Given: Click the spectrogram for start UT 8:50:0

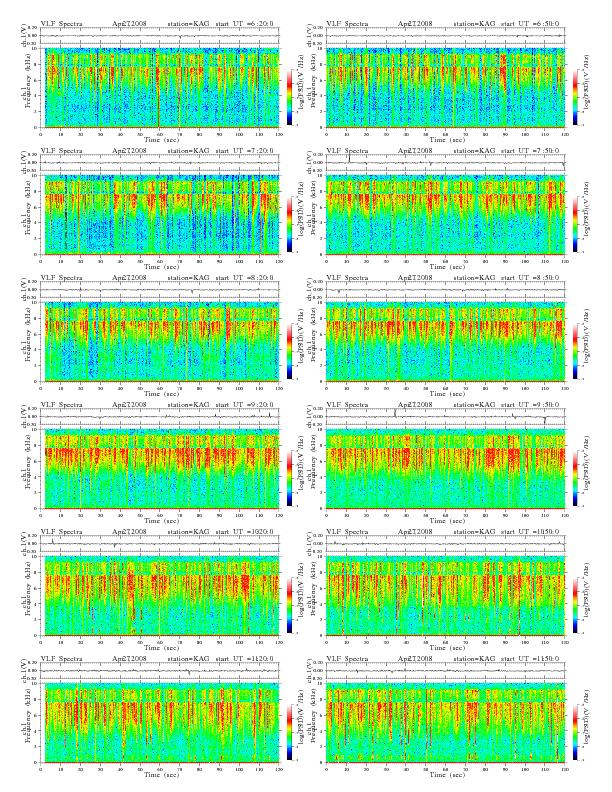Looking at the screenshot, I should (x=445, y=341).
